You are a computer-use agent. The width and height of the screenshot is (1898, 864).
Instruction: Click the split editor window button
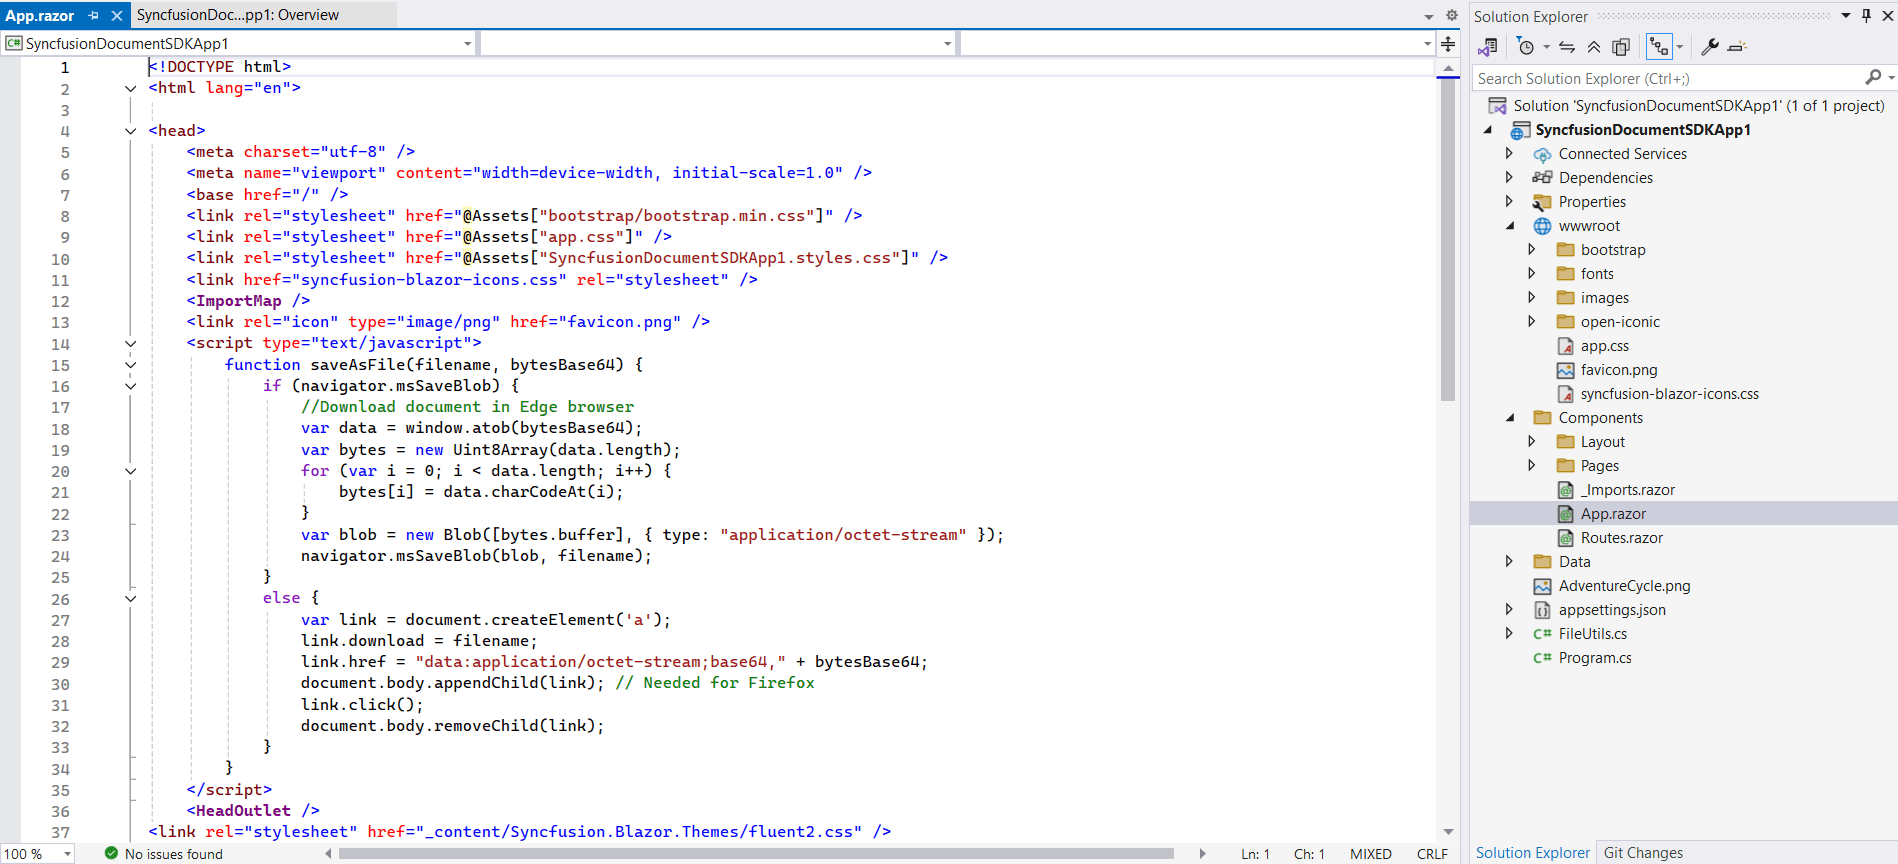tap(1448, 43)
